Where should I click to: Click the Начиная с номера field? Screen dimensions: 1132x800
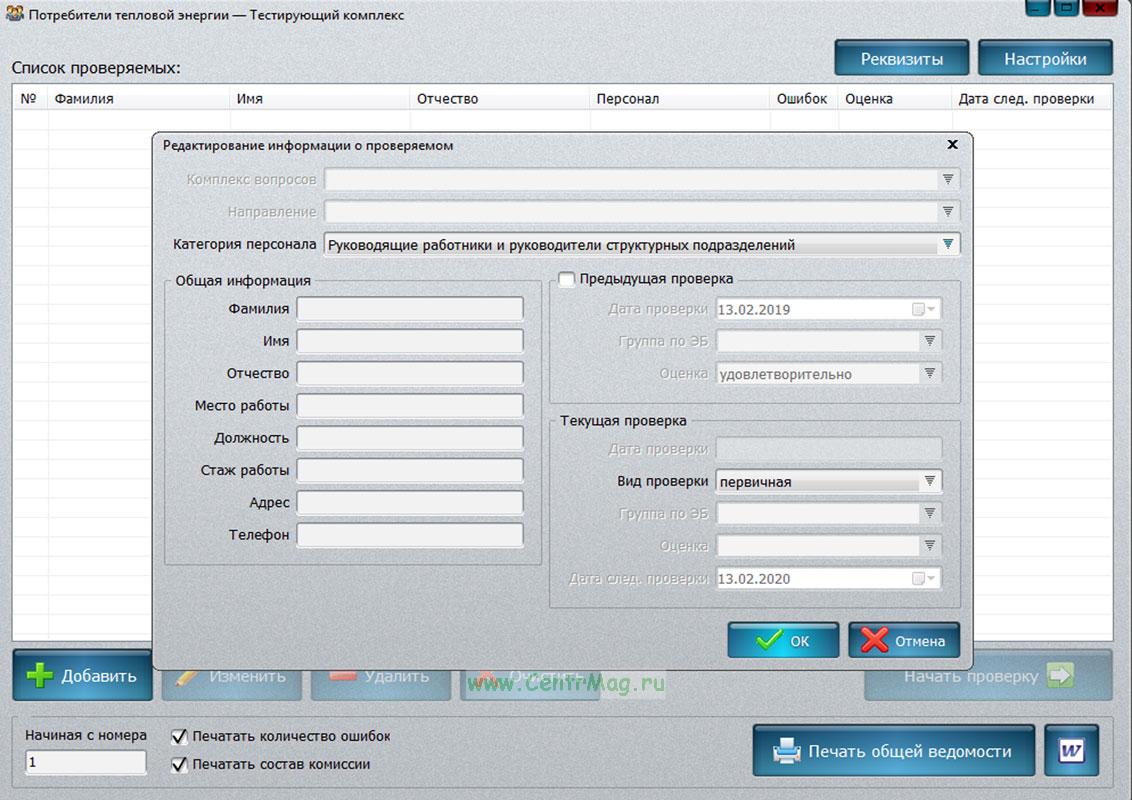[x=86, y=762]
